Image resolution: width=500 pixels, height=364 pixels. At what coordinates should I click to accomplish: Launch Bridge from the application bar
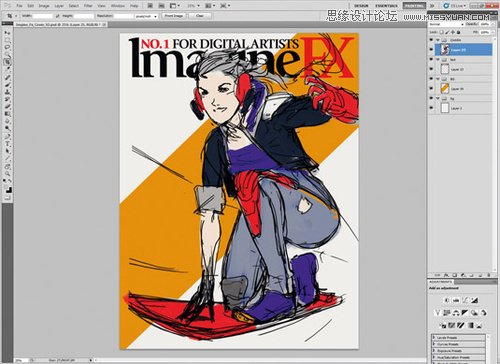pos(150,6)
